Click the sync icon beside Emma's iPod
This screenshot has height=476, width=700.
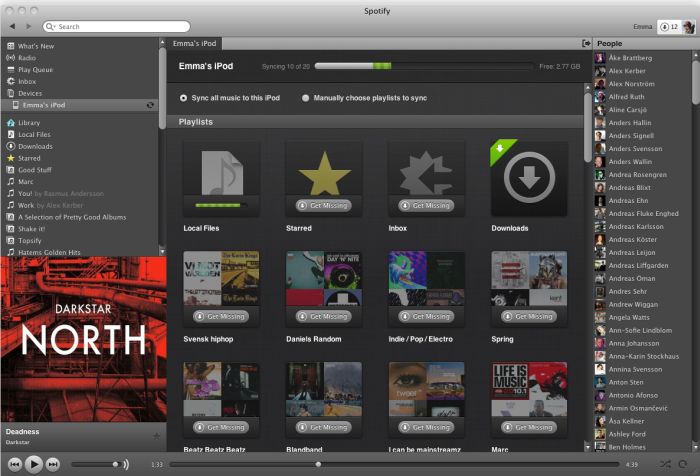click(x=149, y=105)
